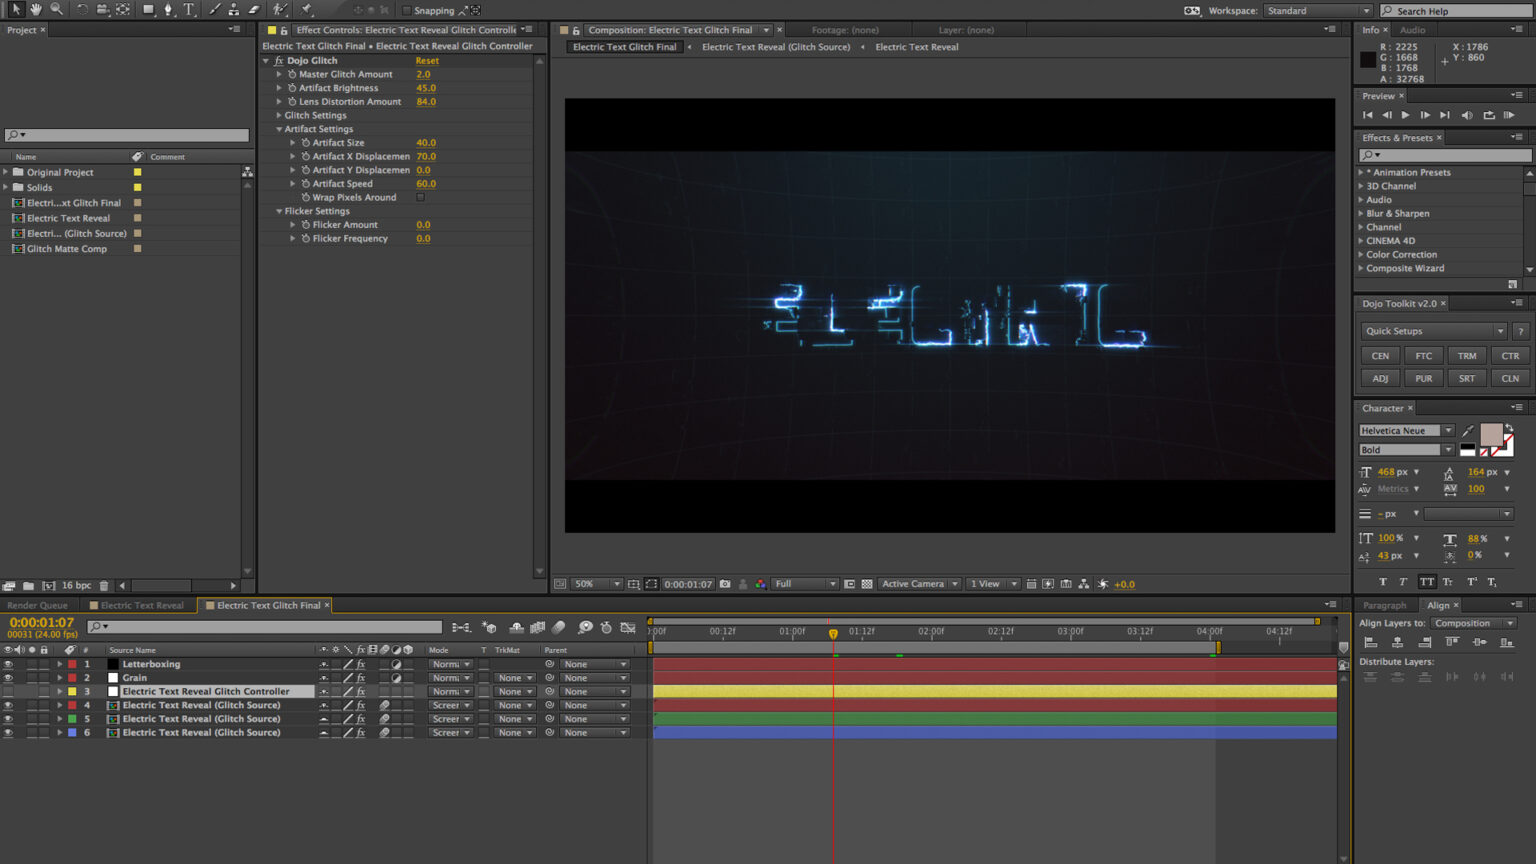Open the Audio panel tab

tap(1414, 30)
